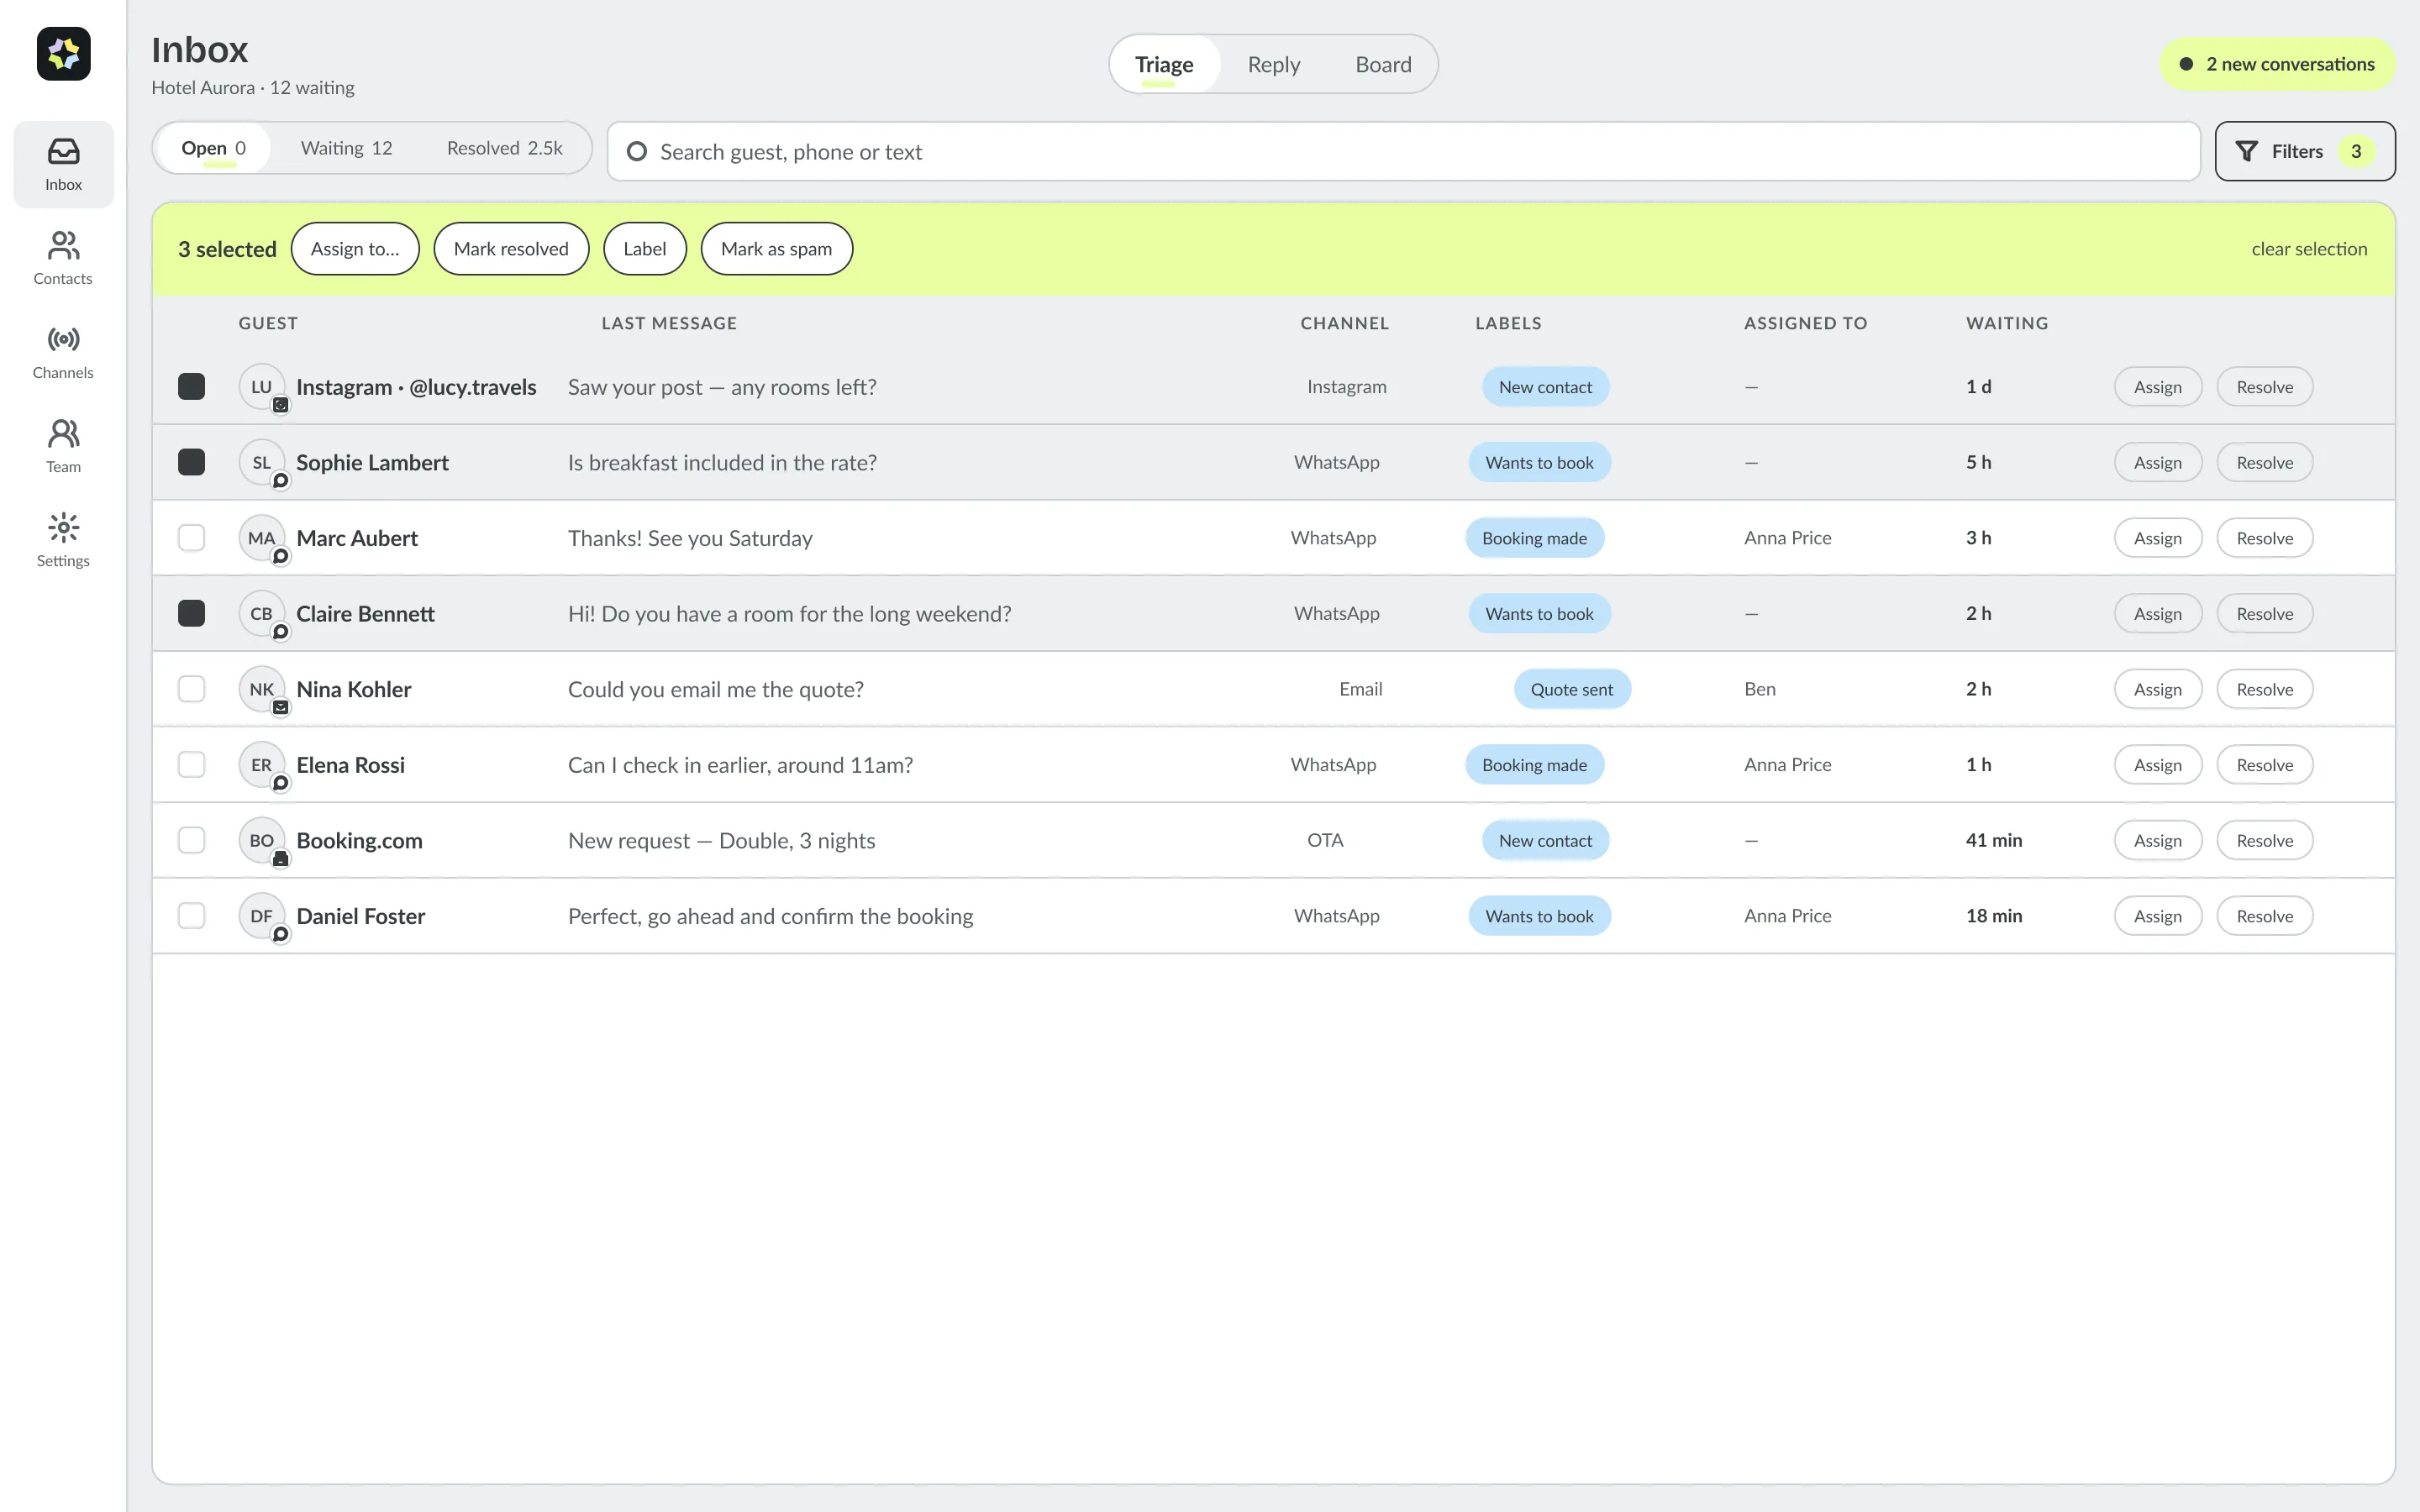2420x1512 pixels.
Task: Click Daniel Foster's DF avatar
Action: tap(262, 916)
